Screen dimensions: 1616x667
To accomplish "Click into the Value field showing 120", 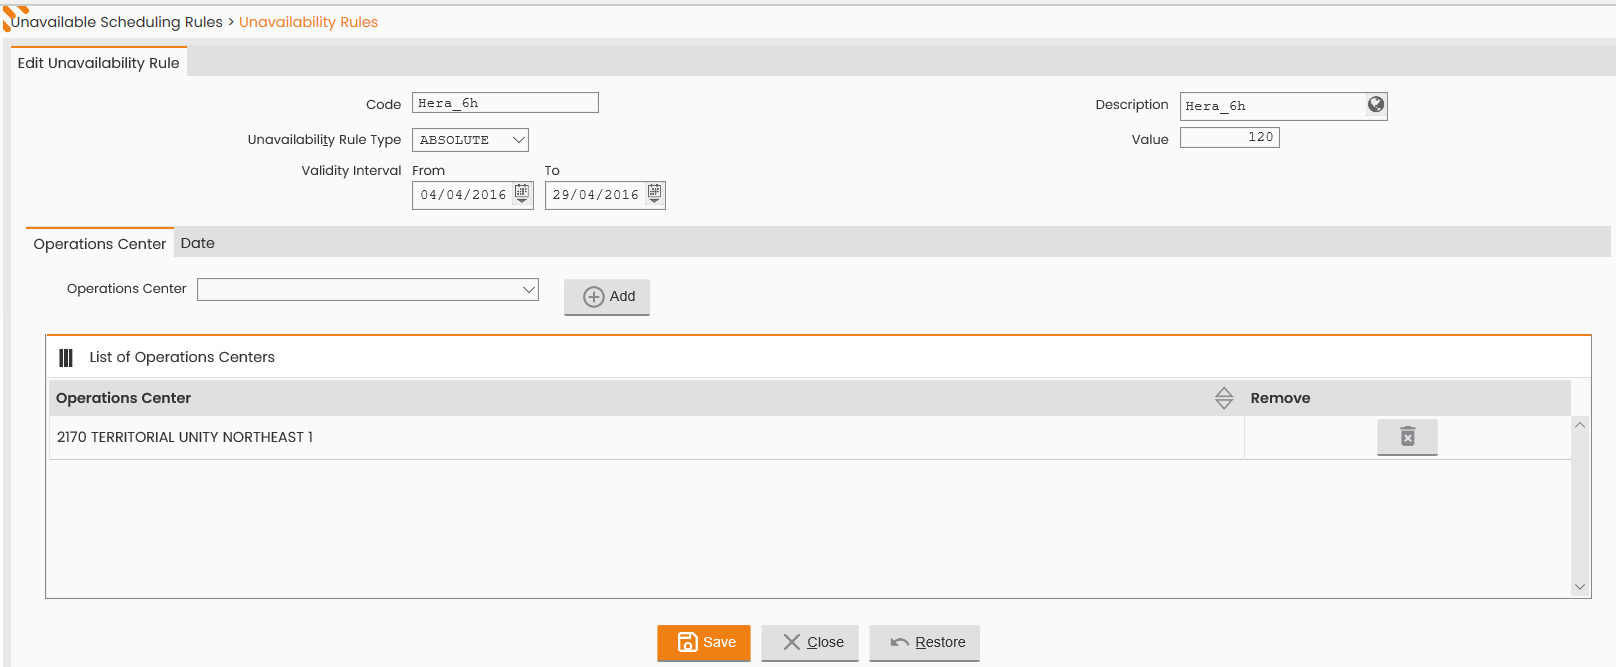I will pyautogui.click(x=1230, y=137).
